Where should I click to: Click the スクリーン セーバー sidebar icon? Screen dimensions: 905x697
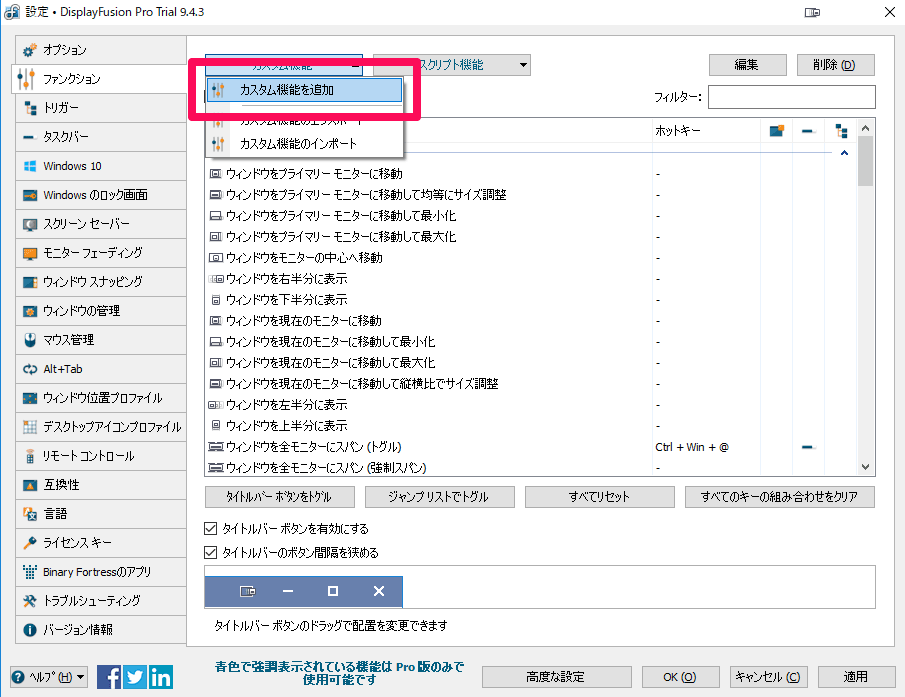[30, 224]
